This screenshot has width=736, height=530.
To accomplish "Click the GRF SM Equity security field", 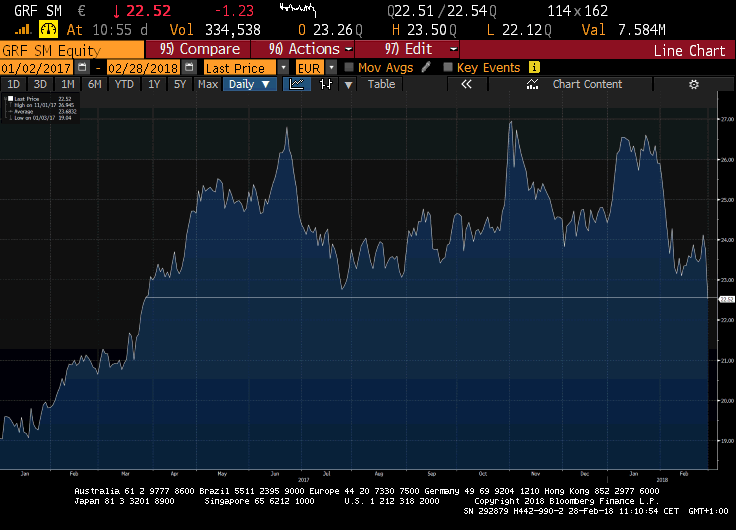I will click(72, 50).
